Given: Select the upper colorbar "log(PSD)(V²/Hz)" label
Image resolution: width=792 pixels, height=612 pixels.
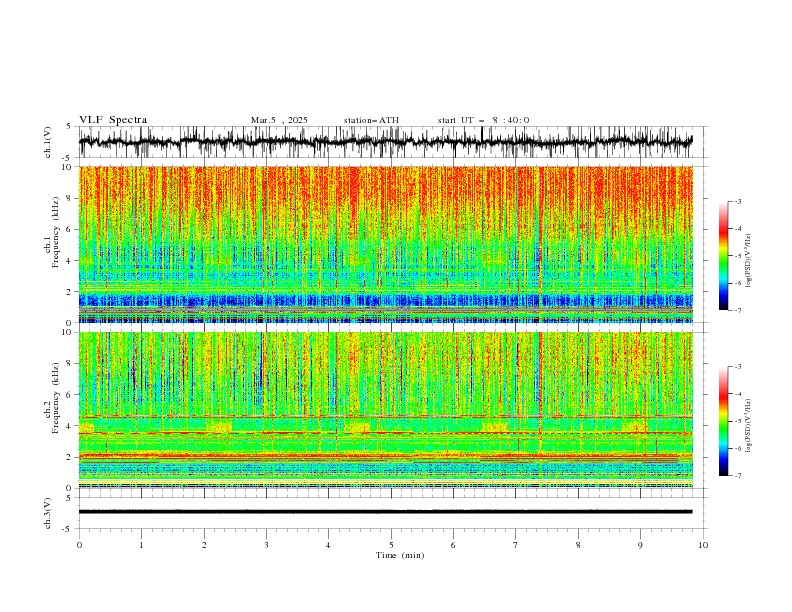Looking at the screenshot, I should [x=748, y=261].
